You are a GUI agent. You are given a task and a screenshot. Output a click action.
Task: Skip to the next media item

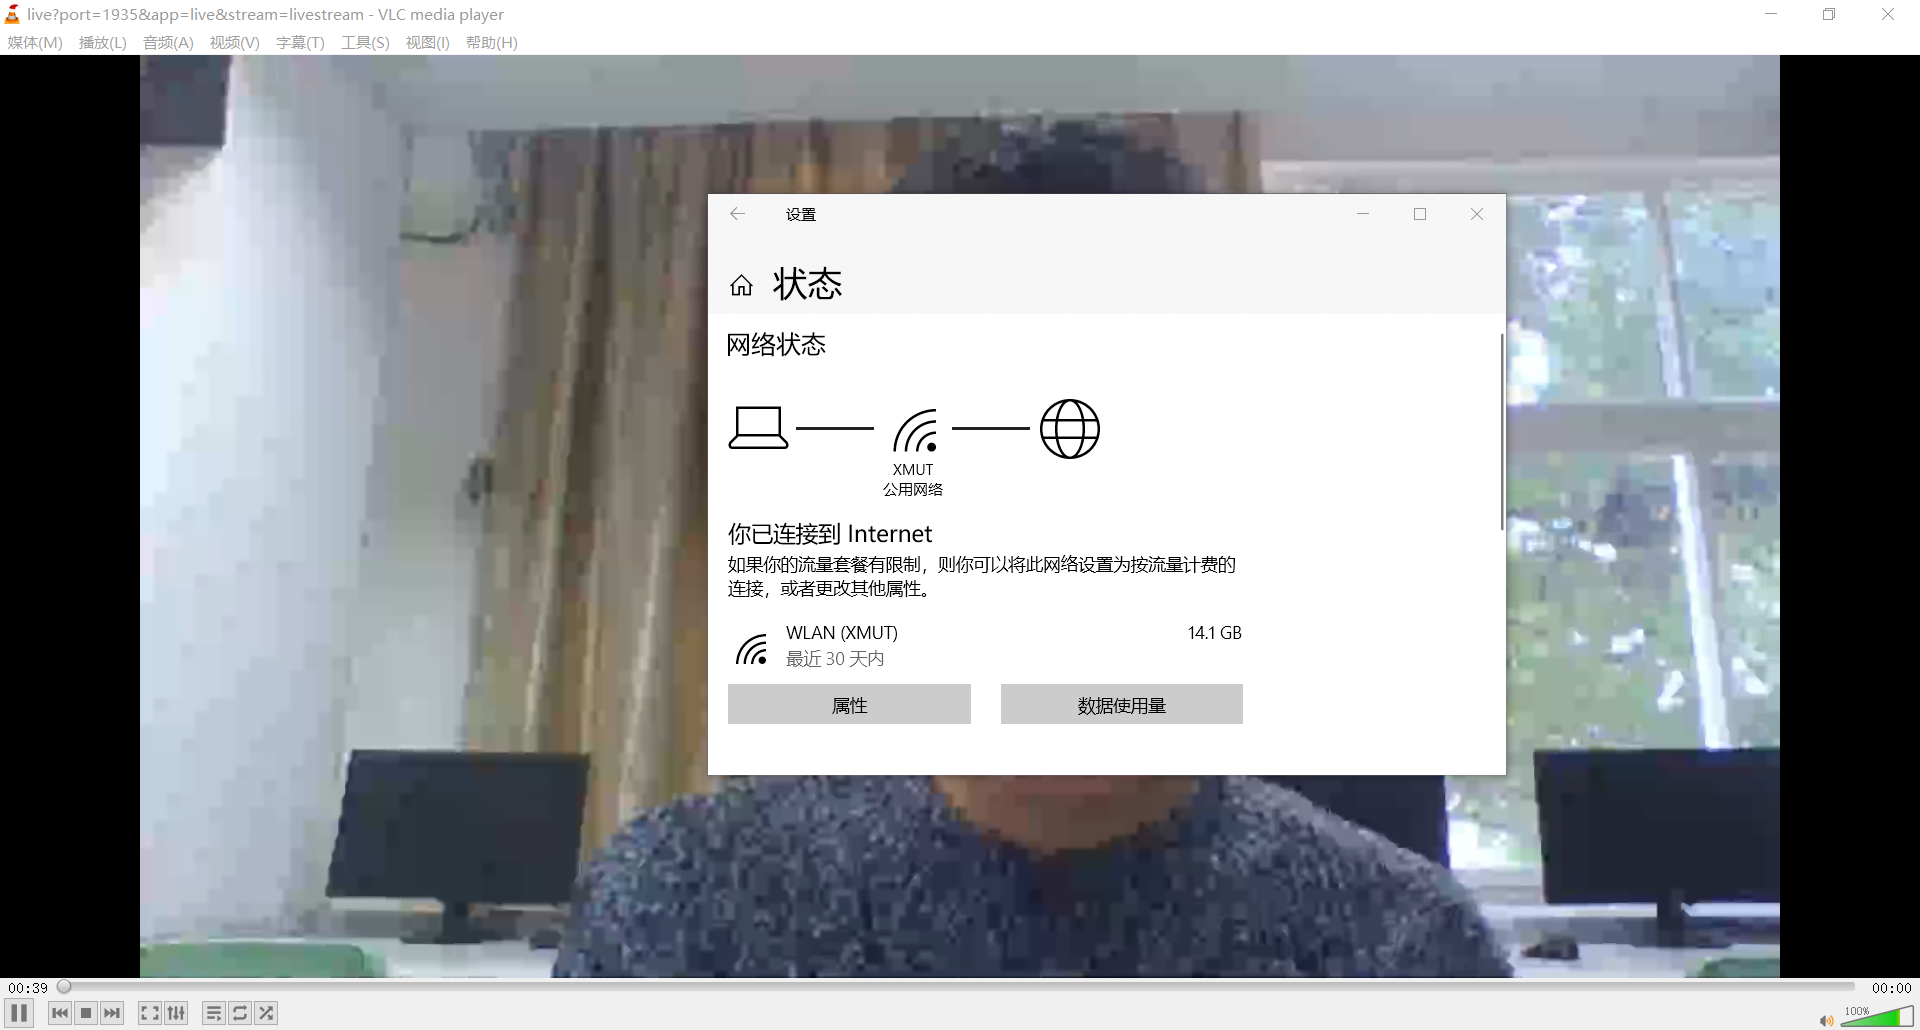tap(113, 1012)
